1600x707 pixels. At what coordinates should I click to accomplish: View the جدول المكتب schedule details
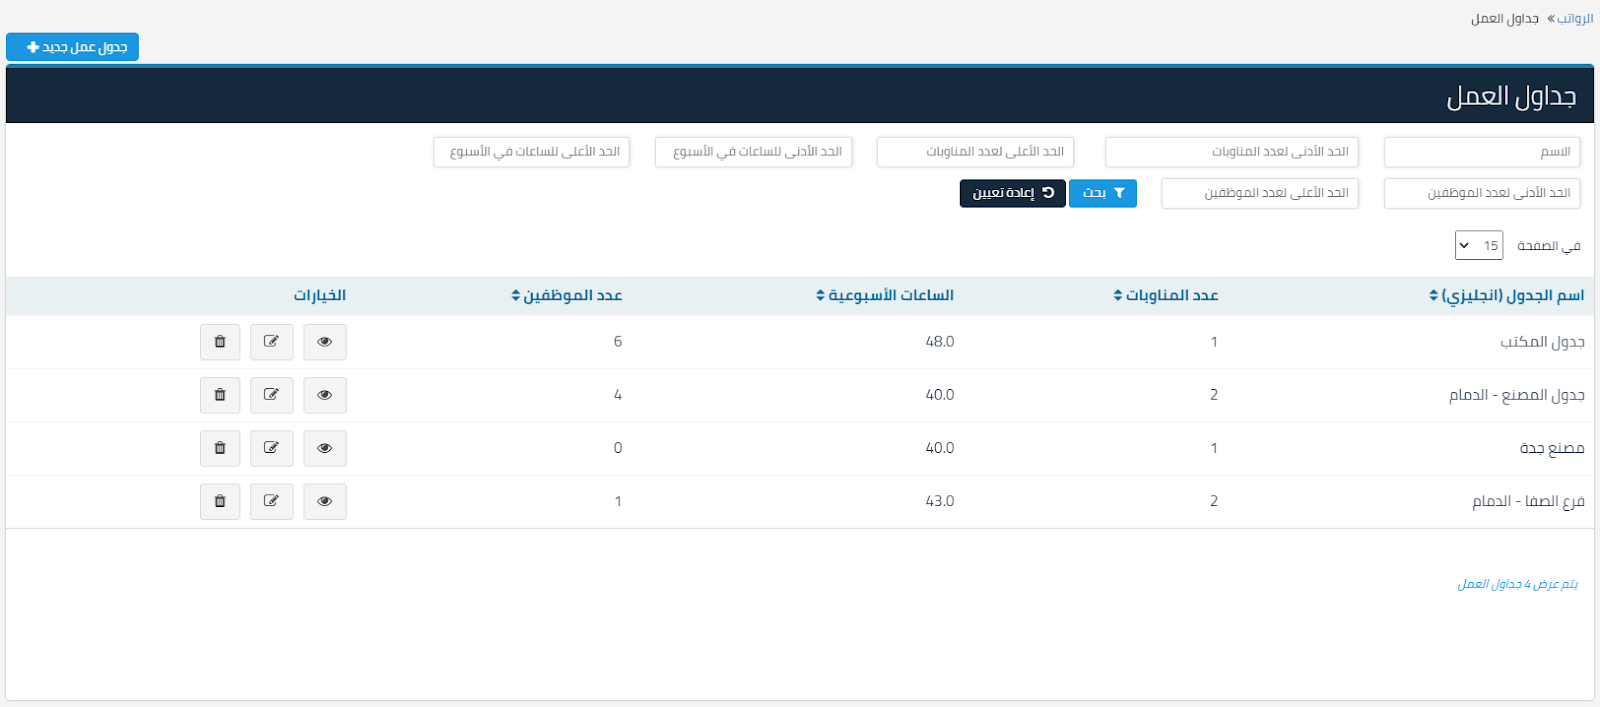click(x=325, y=342)
